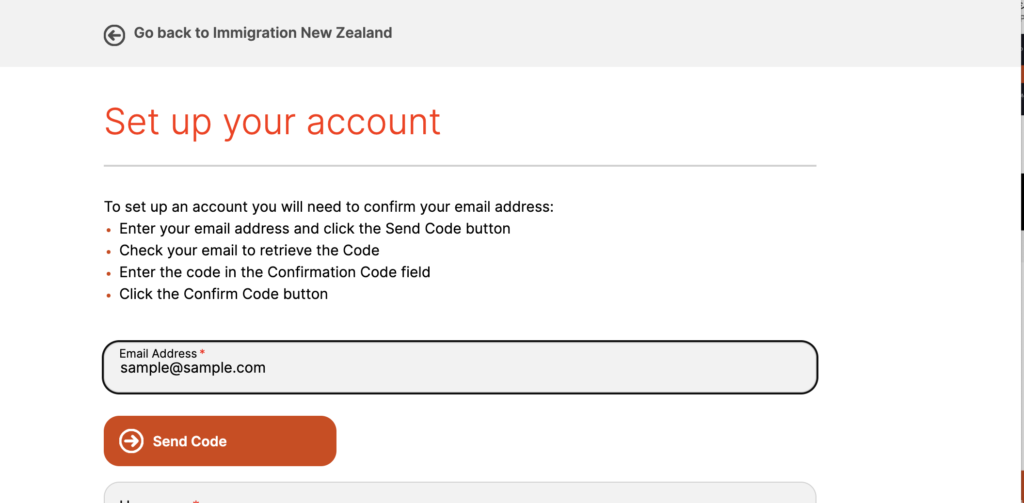Select the partially visible field below Send Code

click(x=460, y=494)
